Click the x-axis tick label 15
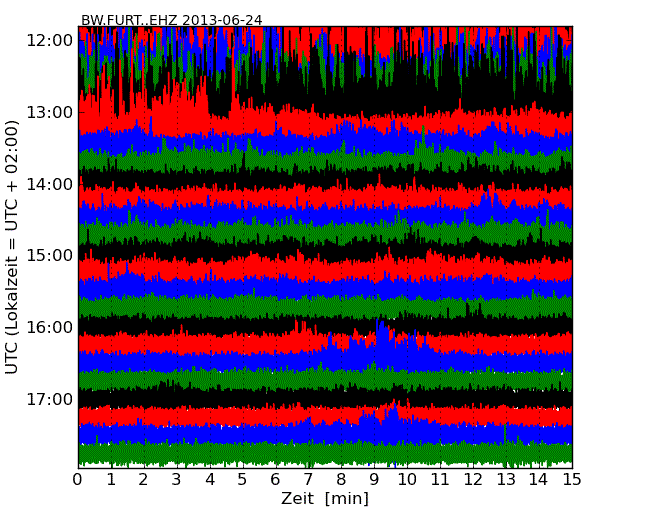 (x=572, y=480)
